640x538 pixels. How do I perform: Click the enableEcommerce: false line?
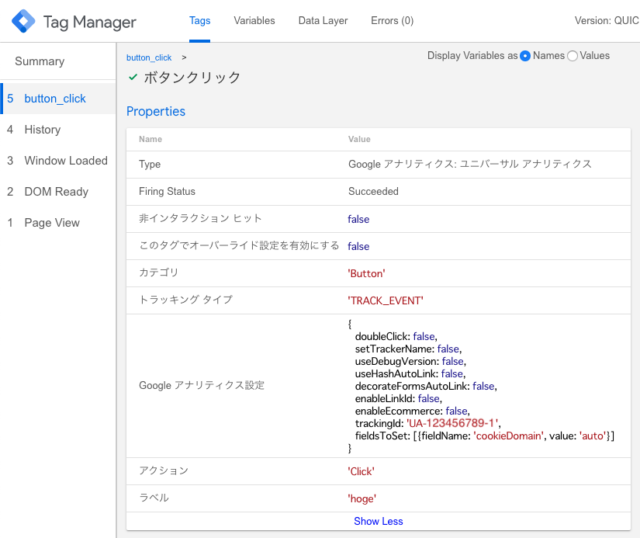[412, 411]
